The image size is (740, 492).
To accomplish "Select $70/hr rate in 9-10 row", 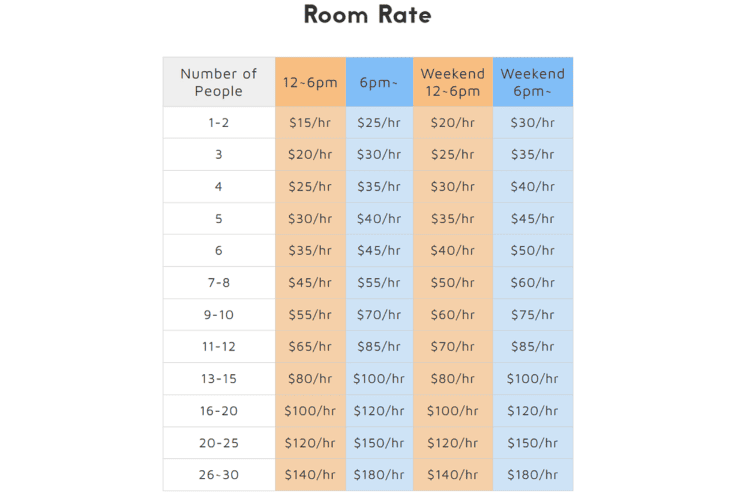I will coord(379,315).
